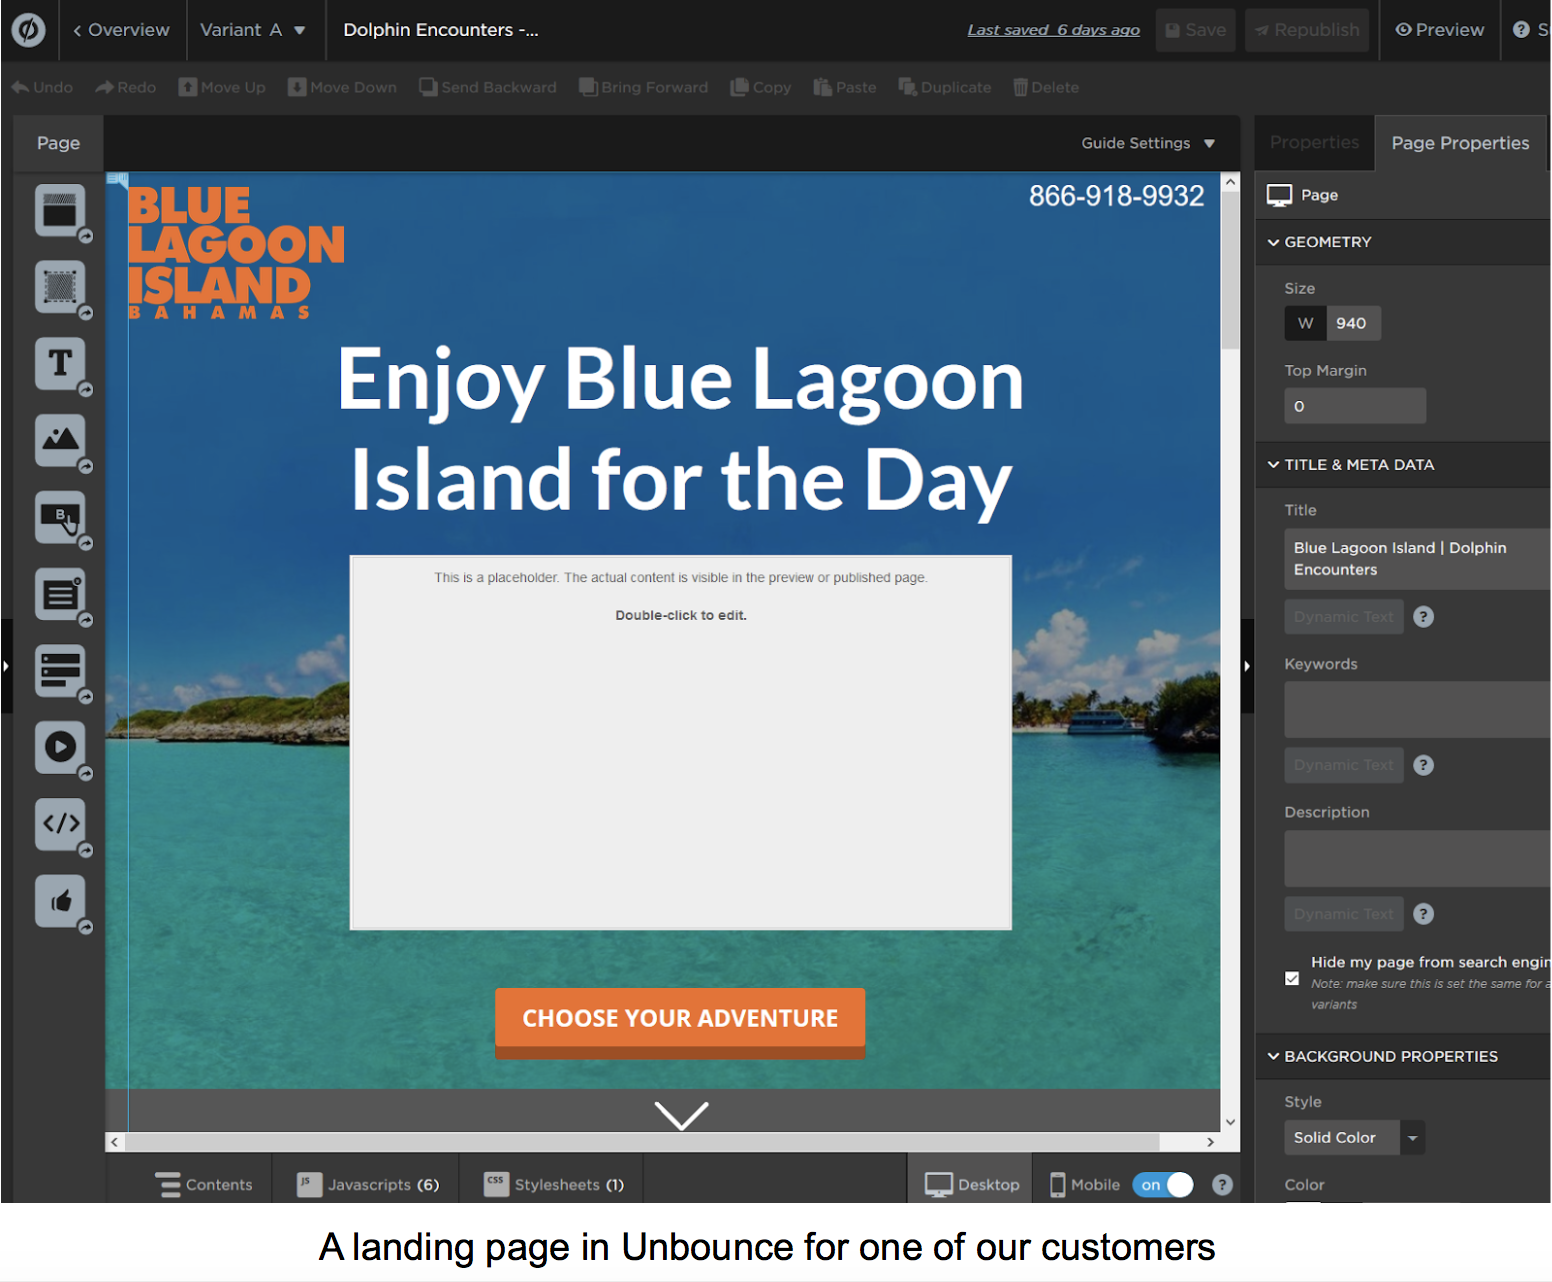Click the CHOOSE YOUR ADVENTURE button on canvas
Image resolution: width=1552 pixels, height=1282 pixels.
680,1022
